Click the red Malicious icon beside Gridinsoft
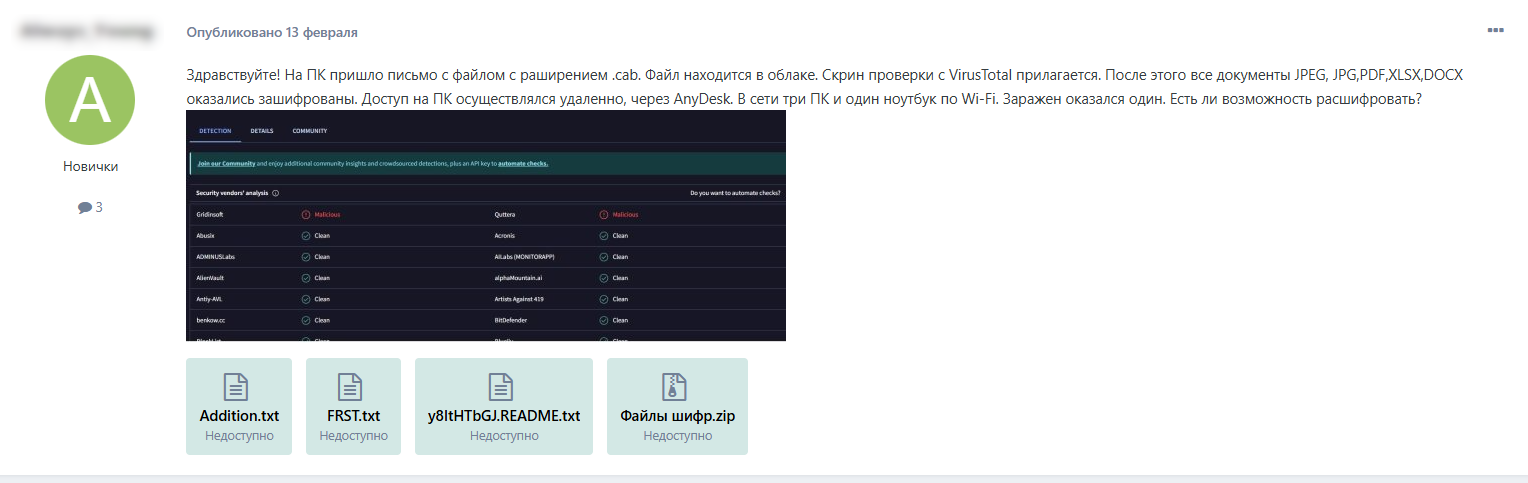Image resolution: width=1528 pixels, height=483 pixels. tap(306, 214)
